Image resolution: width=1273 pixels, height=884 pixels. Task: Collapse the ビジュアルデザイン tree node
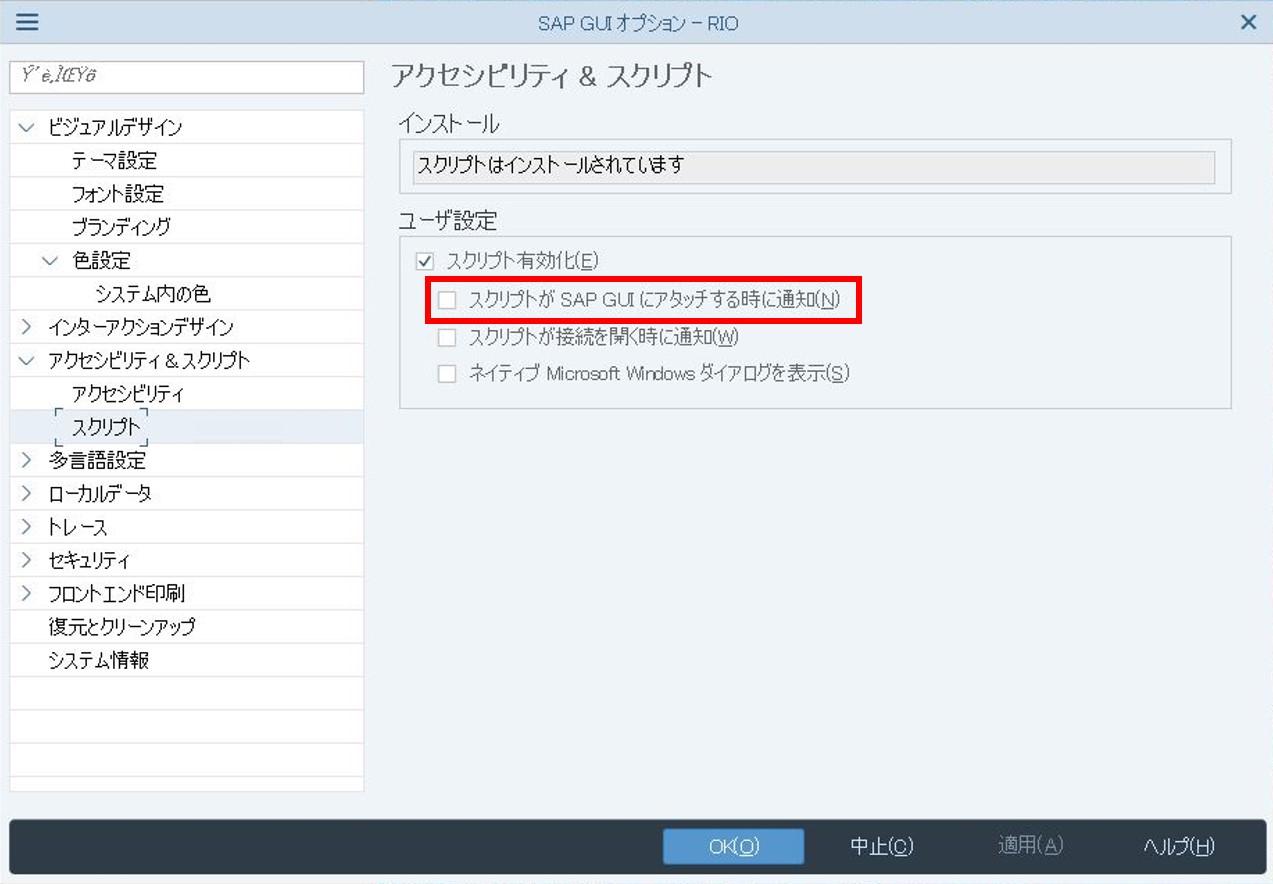[x=27, y=128]
